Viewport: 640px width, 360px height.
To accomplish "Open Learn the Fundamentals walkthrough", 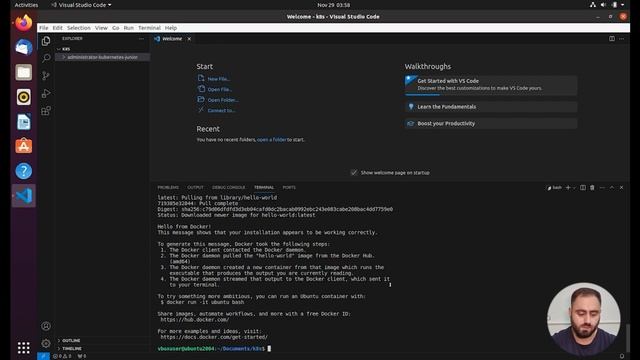I will 491,107.
